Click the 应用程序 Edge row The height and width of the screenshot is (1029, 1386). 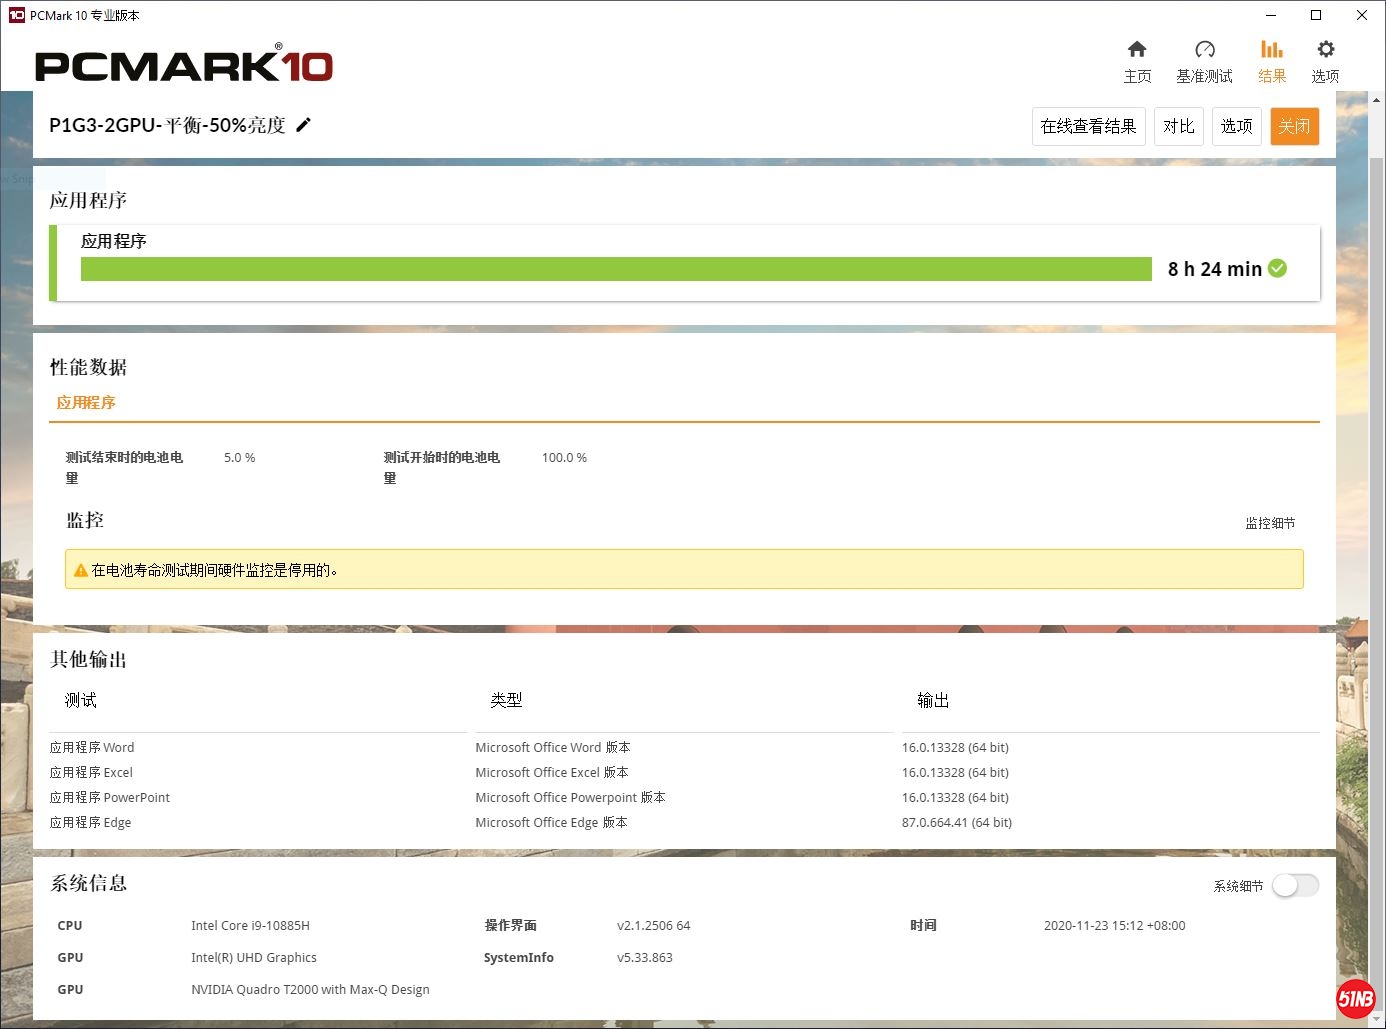coord(90,822)
